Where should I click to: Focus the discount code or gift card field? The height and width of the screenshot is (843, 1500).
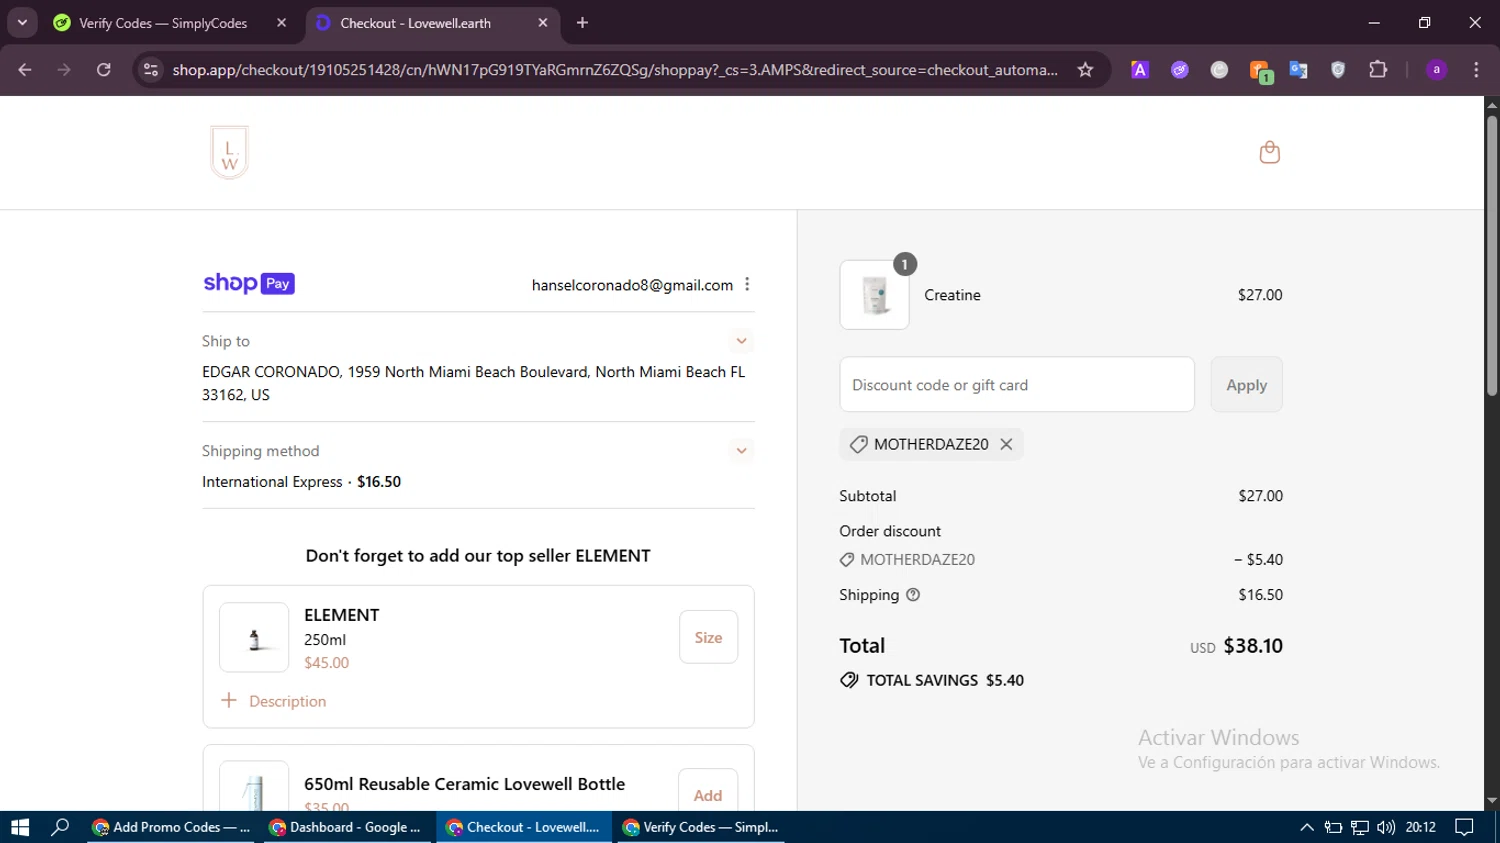pyautogui.click(x=1017, y=385)
